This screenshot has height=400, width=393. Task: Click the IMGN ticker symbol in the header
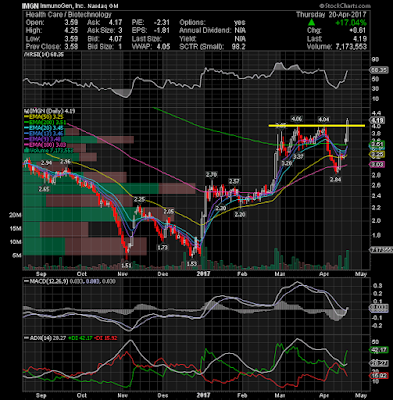(x=29, y=6)
